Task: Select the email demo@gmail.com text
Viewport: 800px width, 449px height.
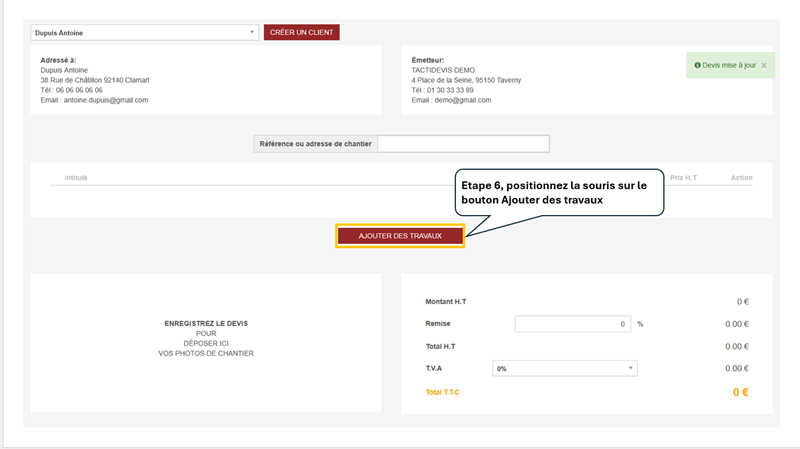Action: (x=463, y=100)
